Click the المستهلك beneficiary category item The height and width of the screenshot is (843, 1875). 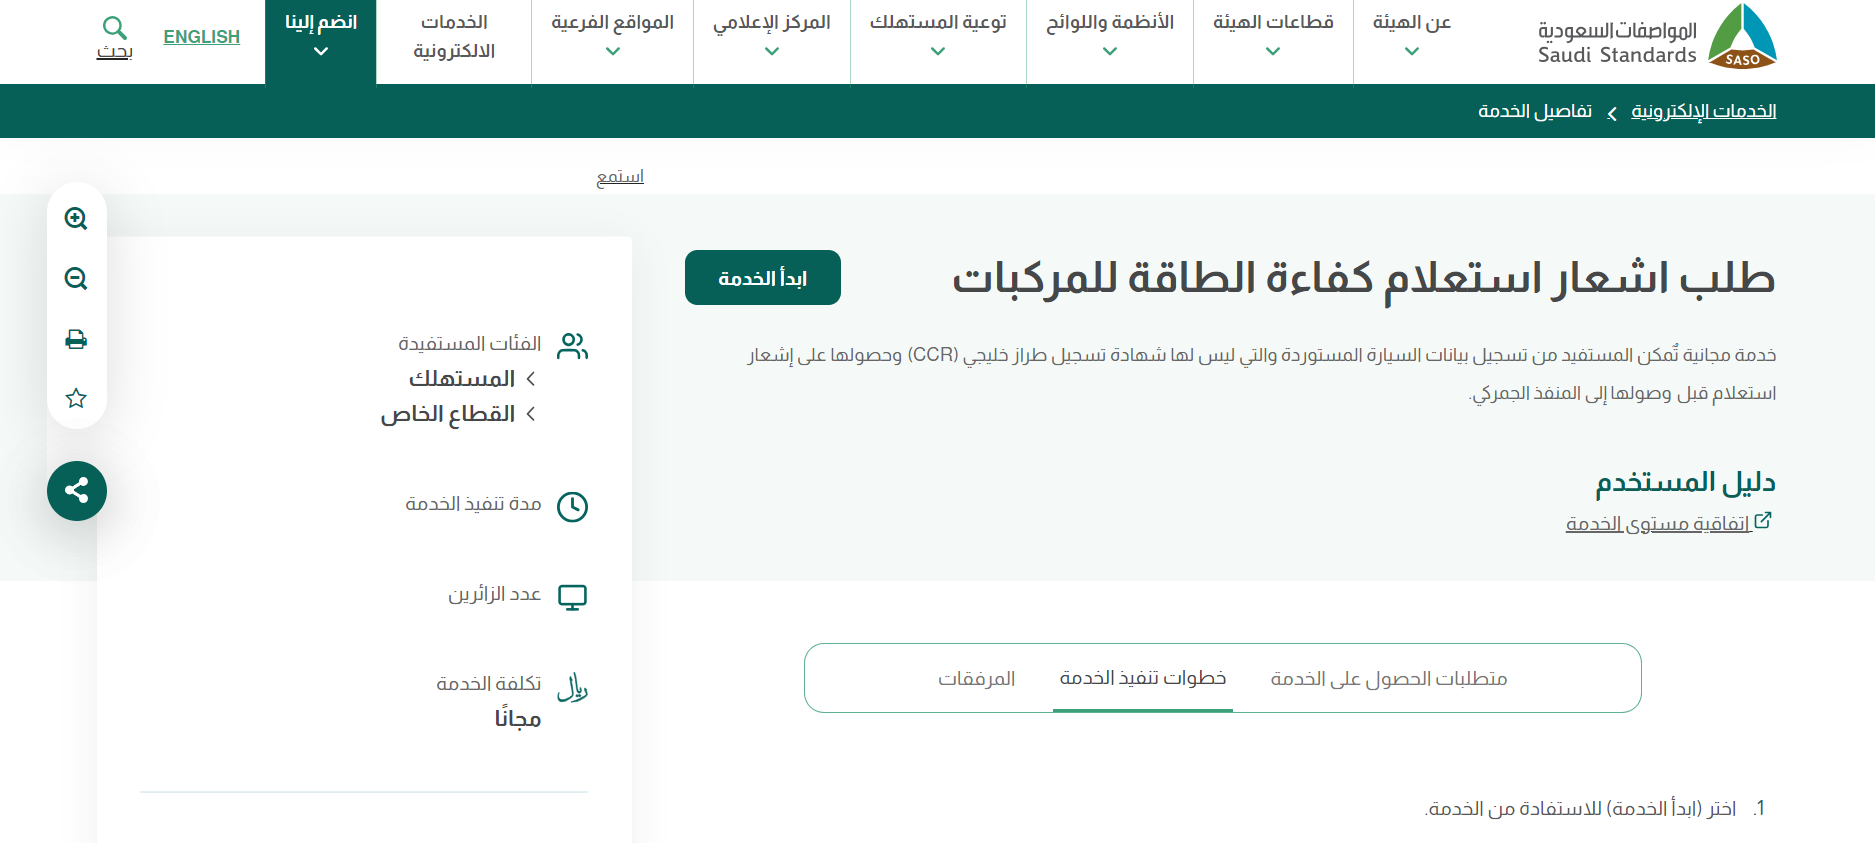(x=462, y=379)
